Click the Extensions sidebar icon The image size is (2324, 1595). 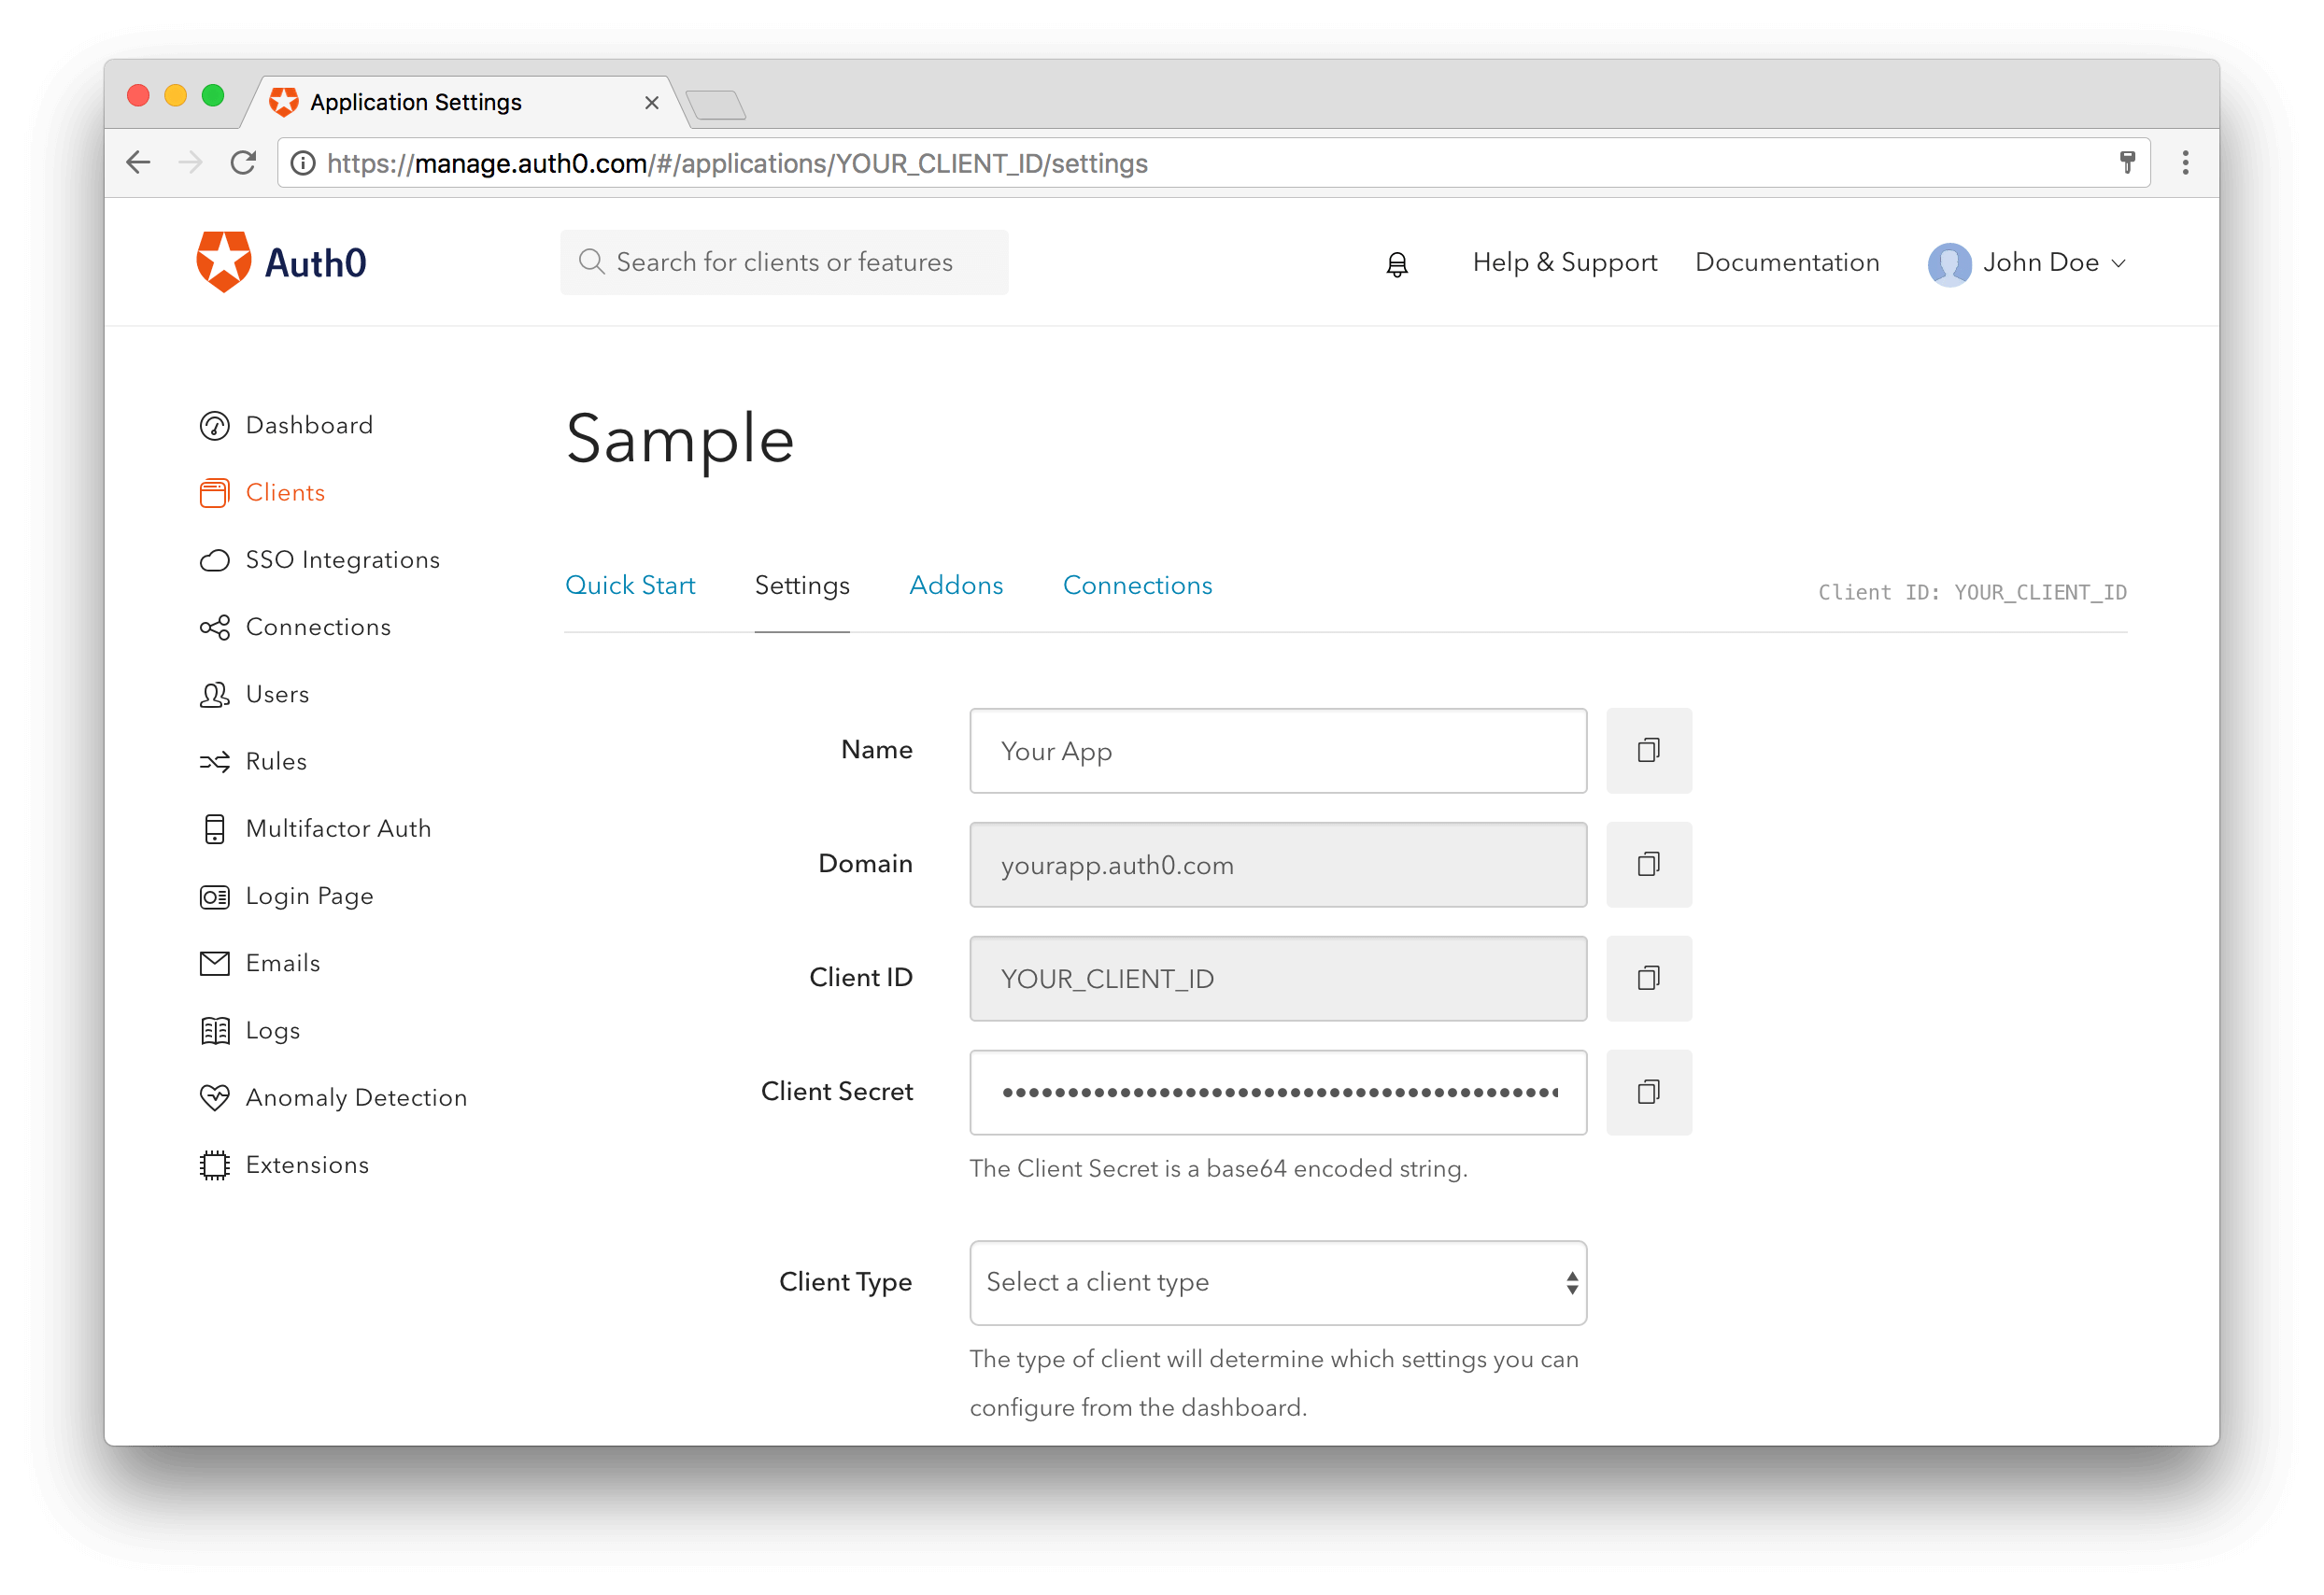coord(214,1164)
